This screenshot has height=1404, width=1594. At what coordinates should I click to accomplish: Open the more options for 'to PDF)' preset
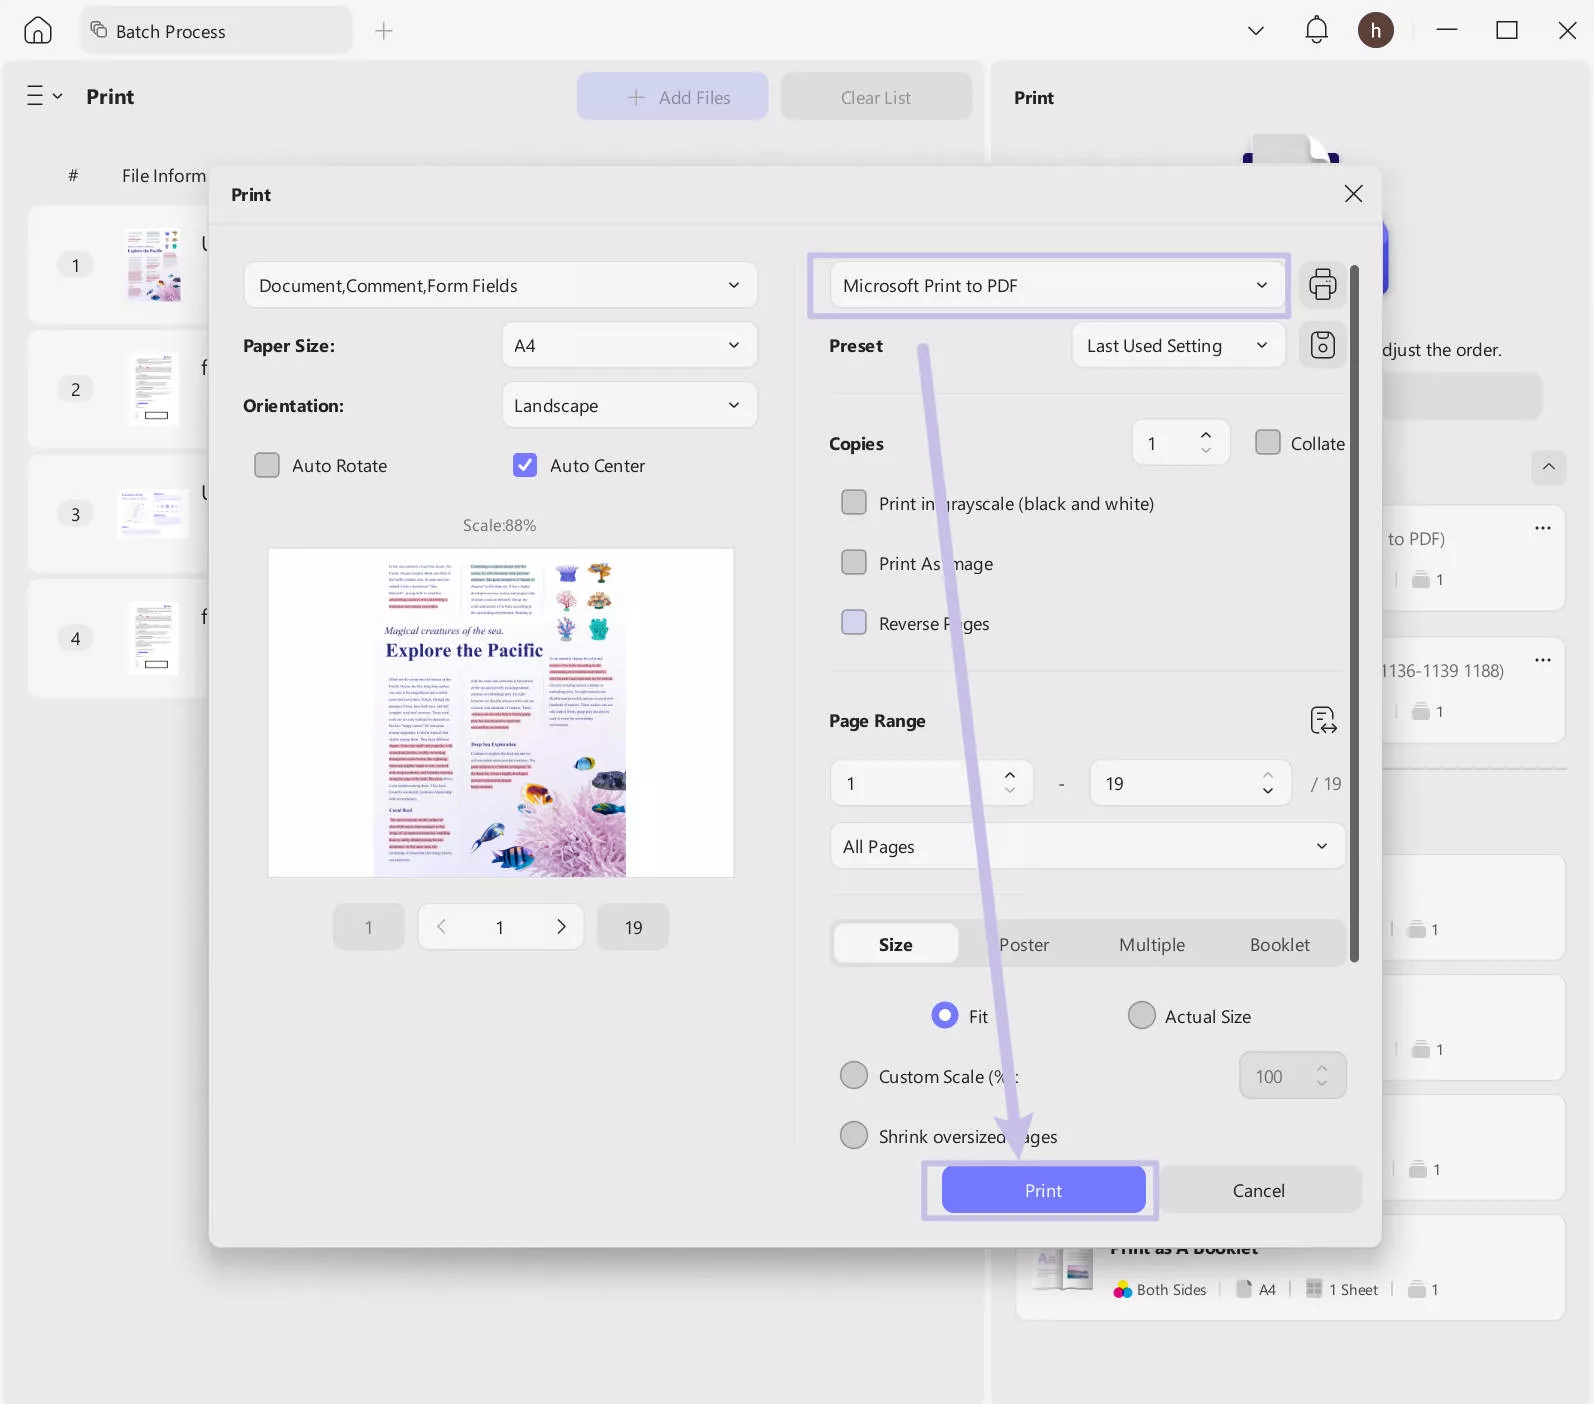(1543, 528)
